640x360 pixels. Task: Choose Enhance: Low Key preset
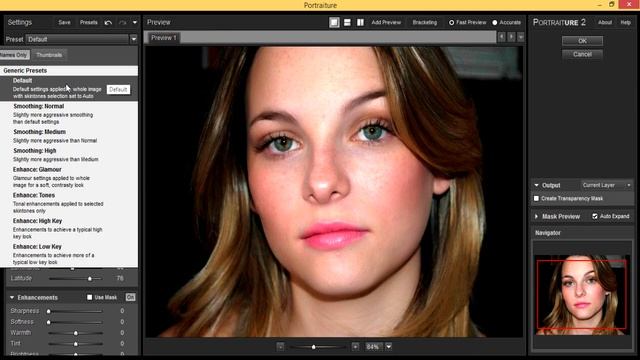pyautogui.click(x=69, y=254)
